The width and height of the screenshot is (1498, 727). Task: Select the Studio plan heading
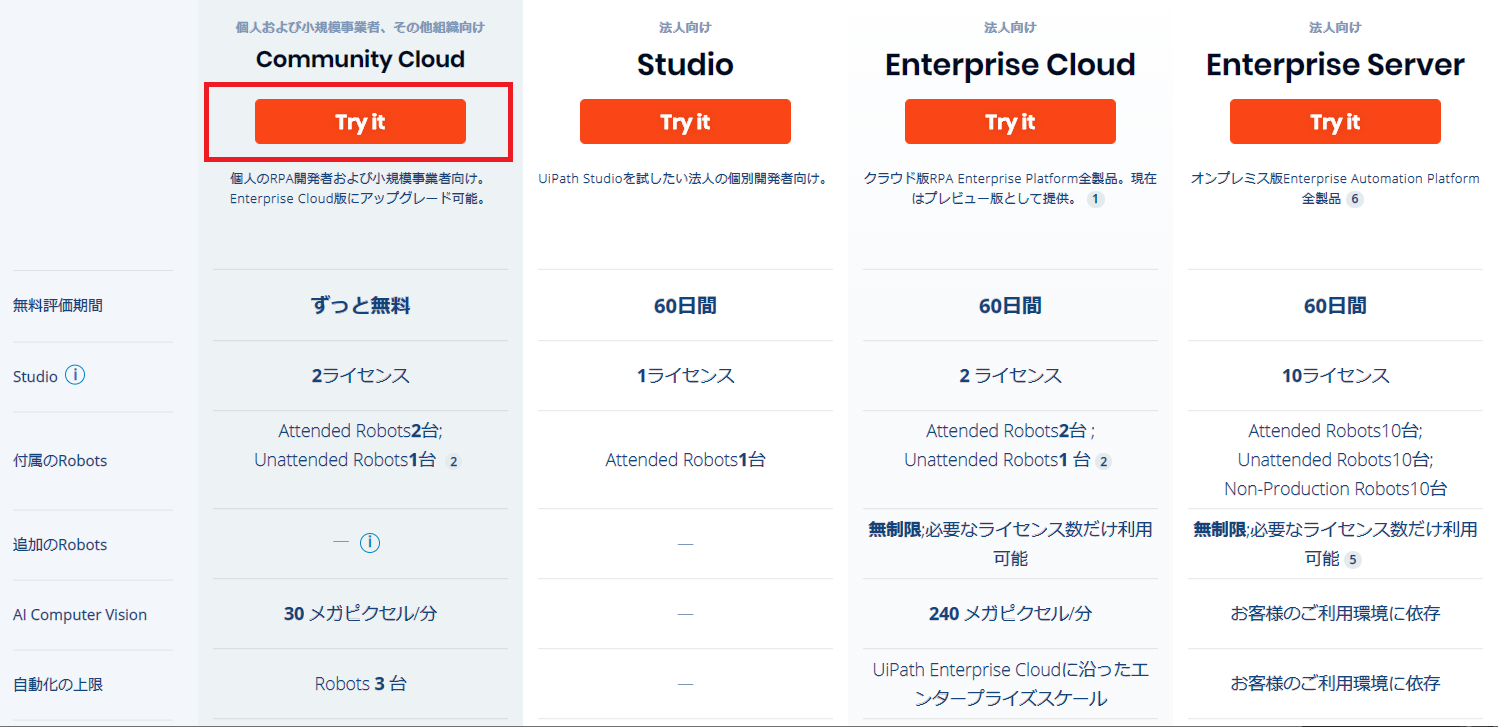pos(685,65)
